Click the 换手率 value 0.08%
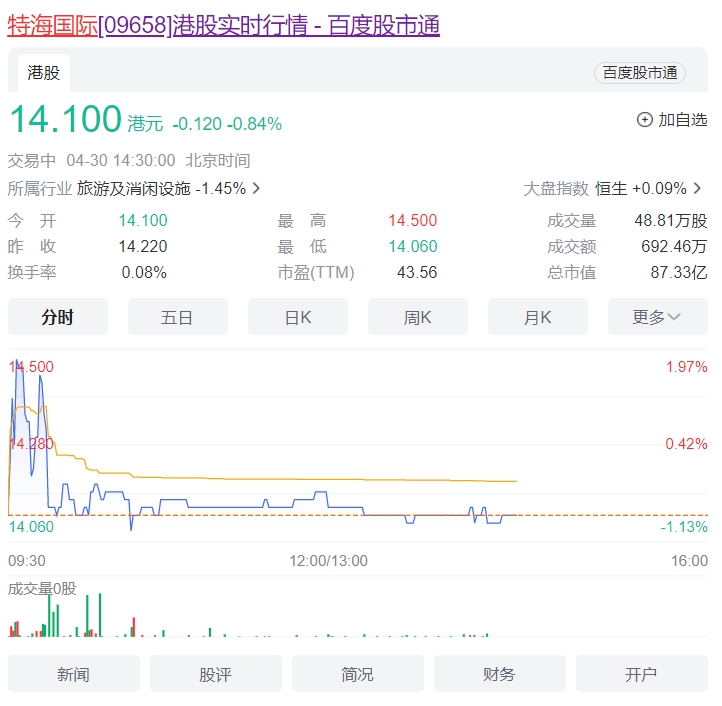722x706 pixels. tap(144, 272)
